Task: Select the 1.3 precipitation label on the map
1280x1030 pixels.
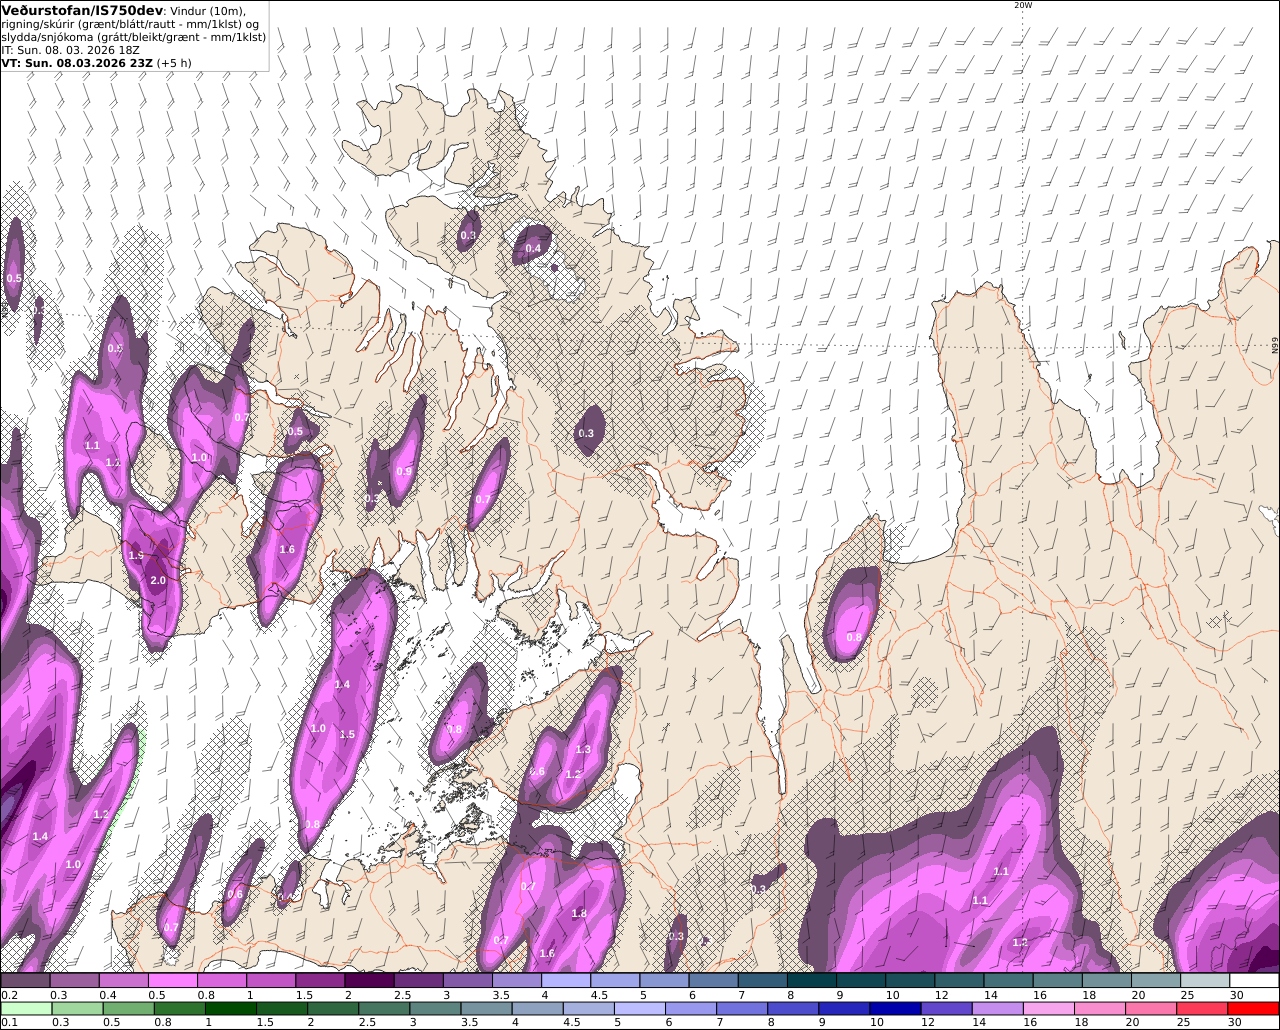Action: point(583,749)
